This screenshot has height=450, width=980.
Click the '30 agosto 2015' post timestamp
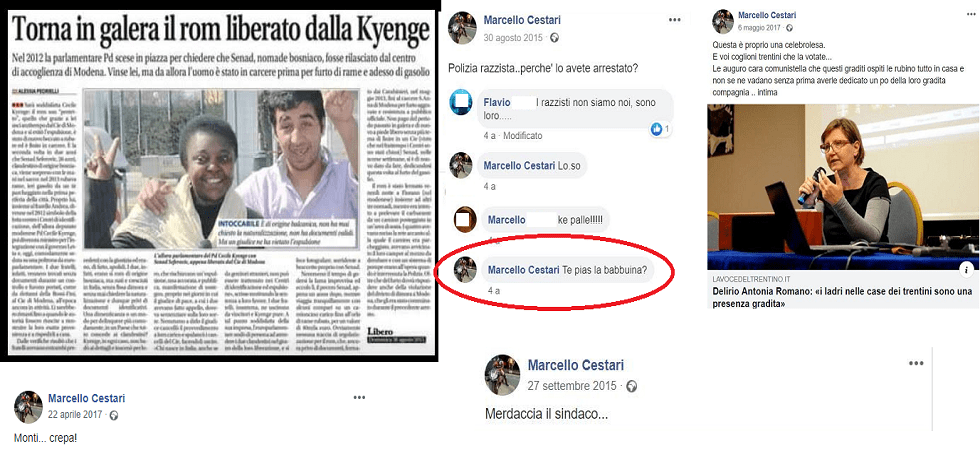[514, 38]
